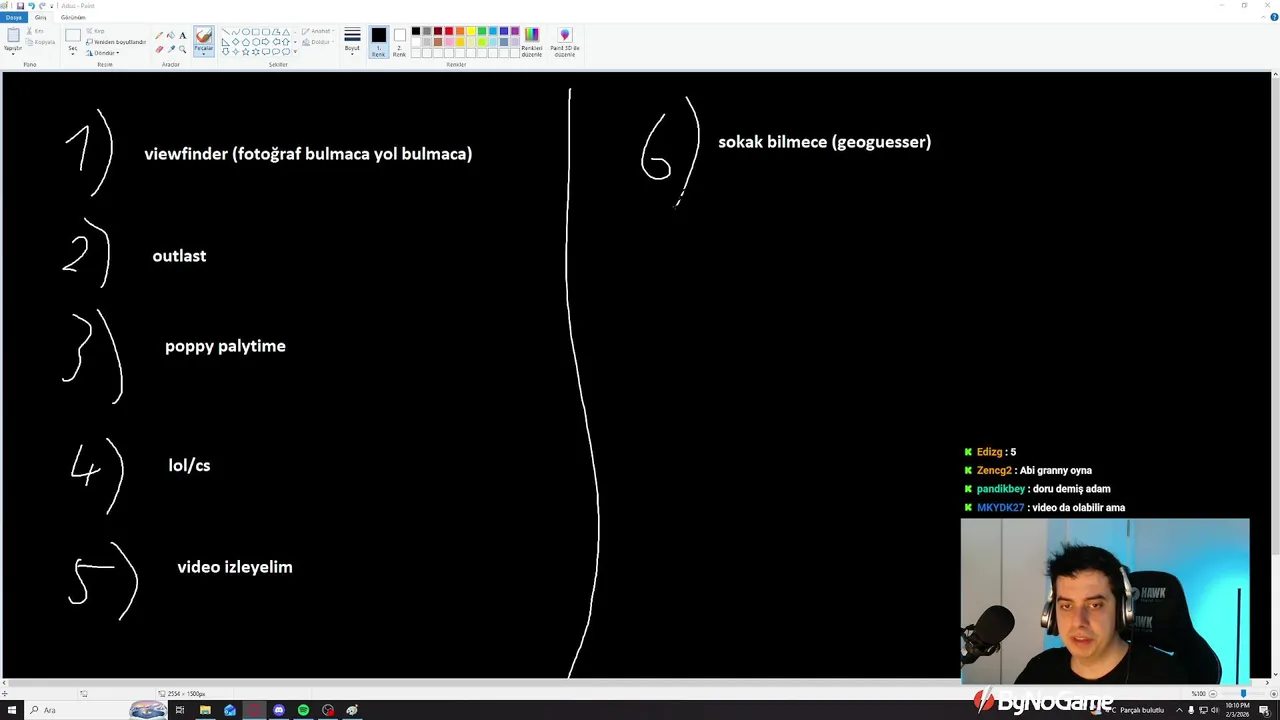
Task: Click the volume speaker tray icon
Action: pyautogui.click(x=1214, y=710)
